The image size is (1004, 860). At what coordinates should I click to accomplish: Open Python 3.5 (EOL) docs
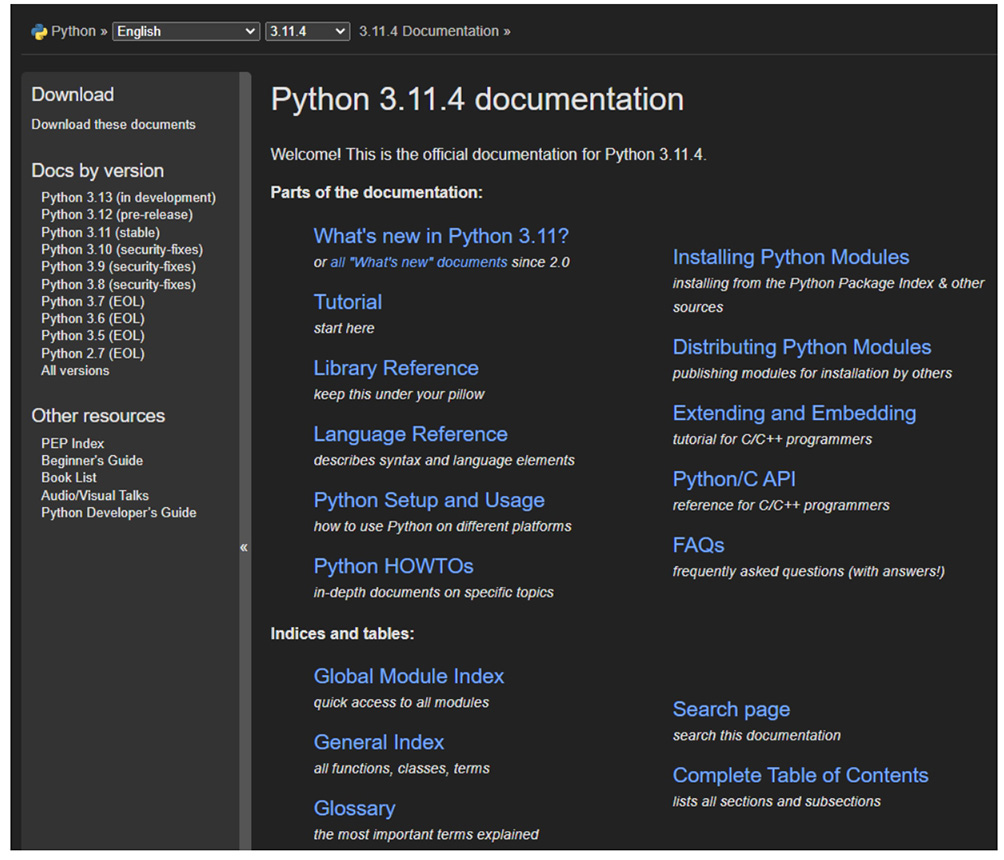93,336
